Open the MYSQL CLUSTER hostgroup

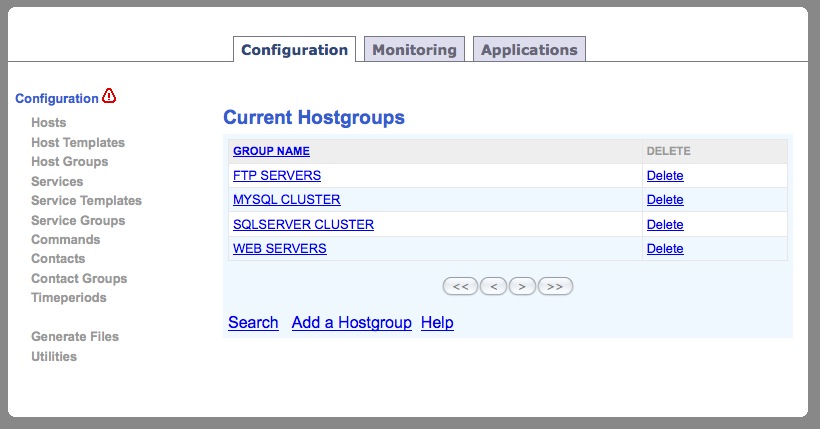287,199
